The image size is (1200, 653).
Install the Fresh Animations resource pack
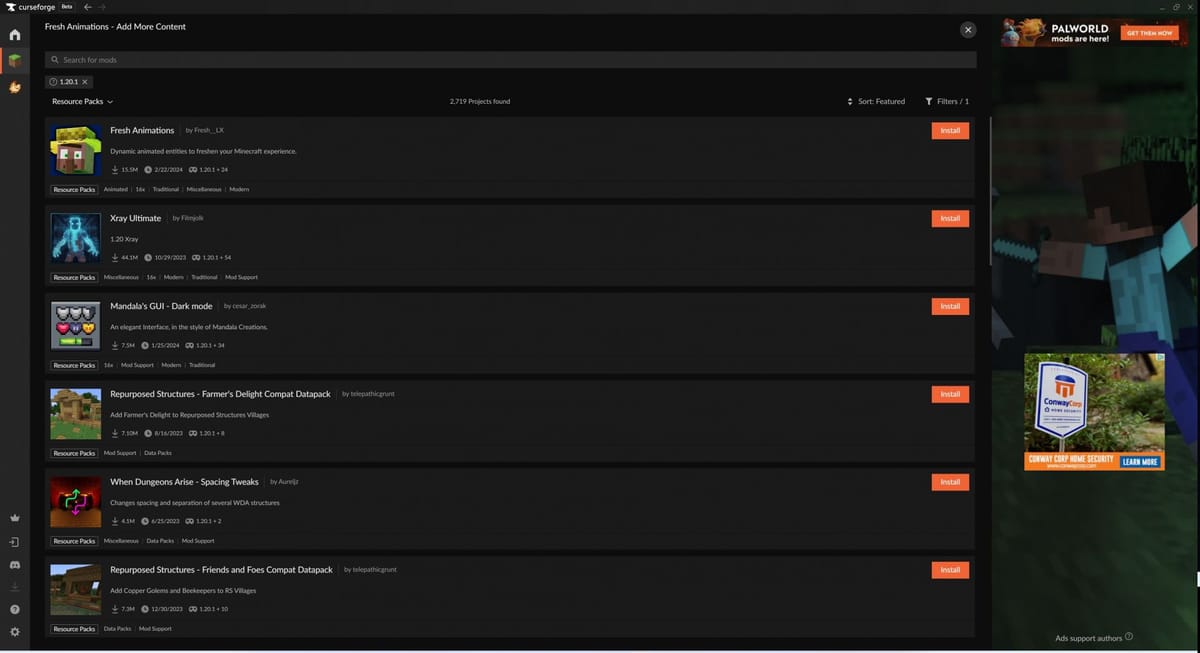pos(949,131)
